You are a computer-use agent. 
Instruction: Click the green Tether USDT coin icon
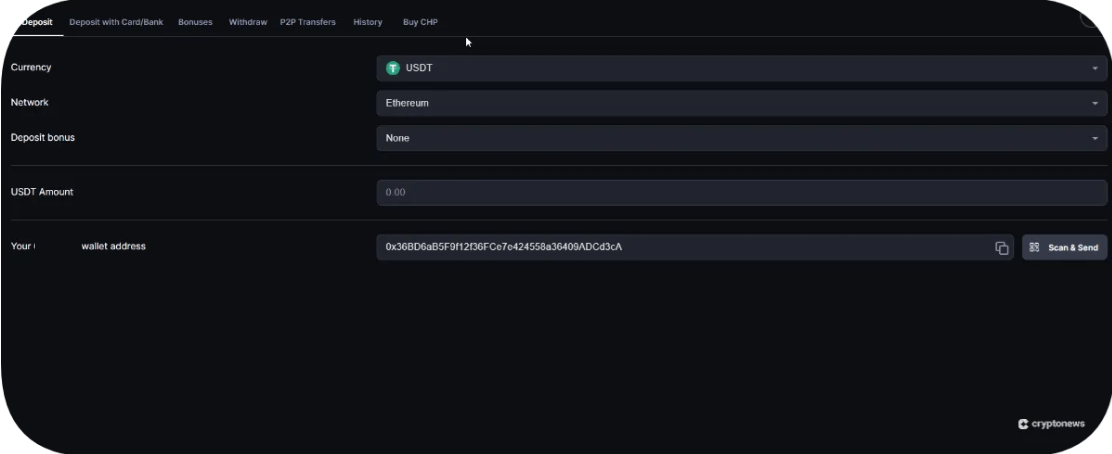393,68
